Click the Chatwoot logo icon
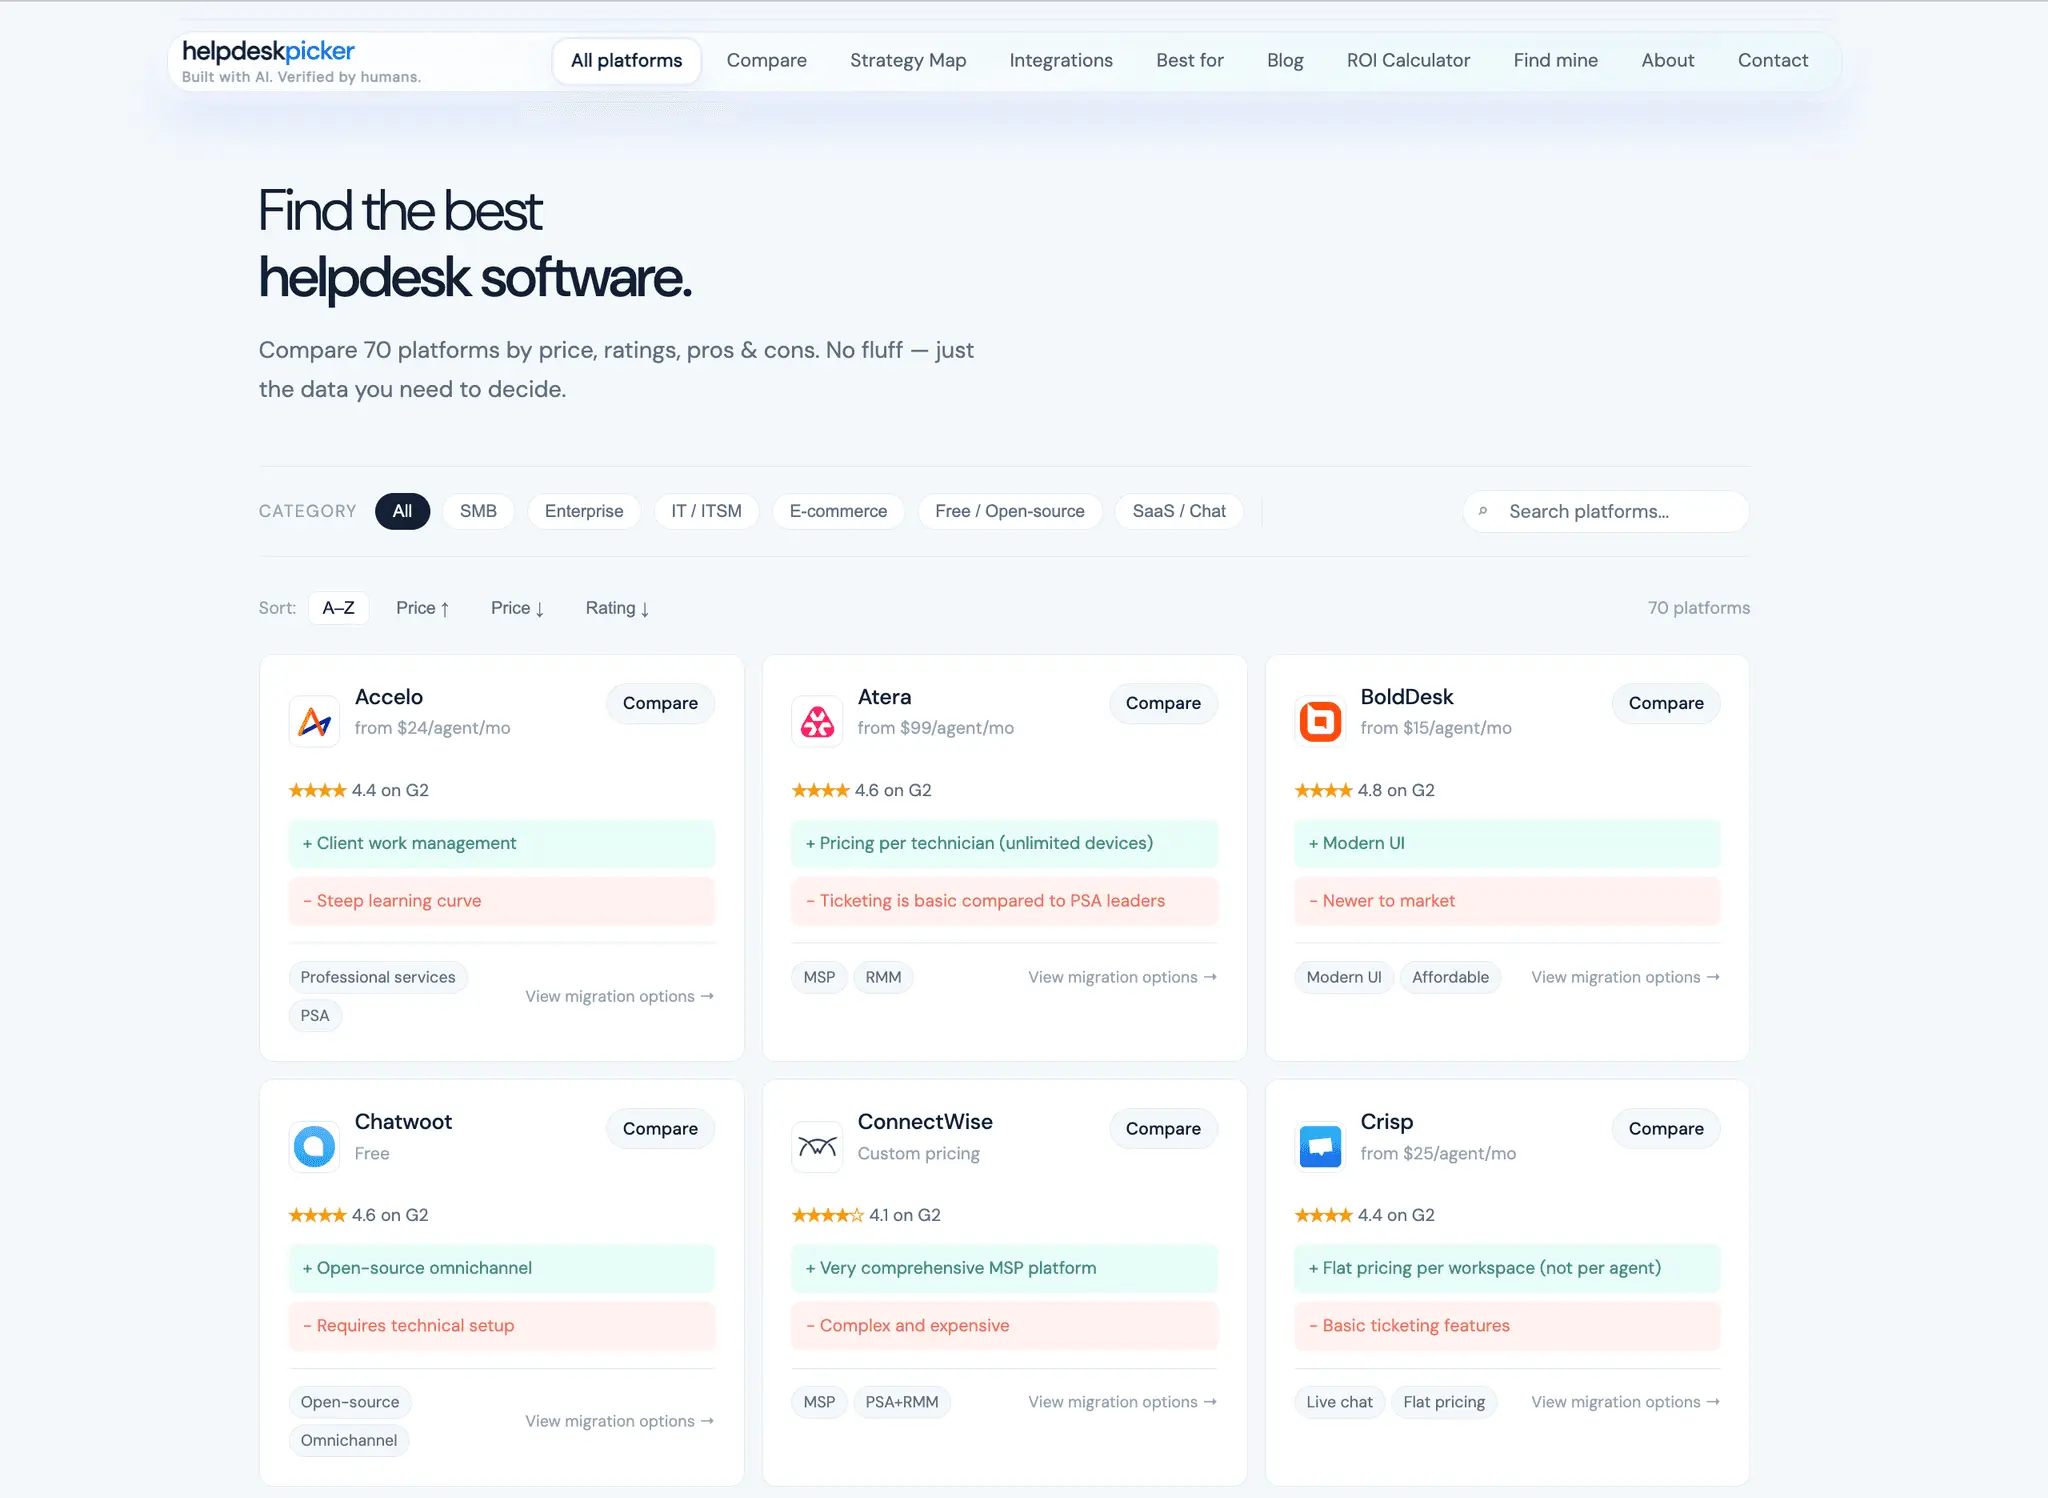The image size is (2048, 1498). (x=315, y=1146)
